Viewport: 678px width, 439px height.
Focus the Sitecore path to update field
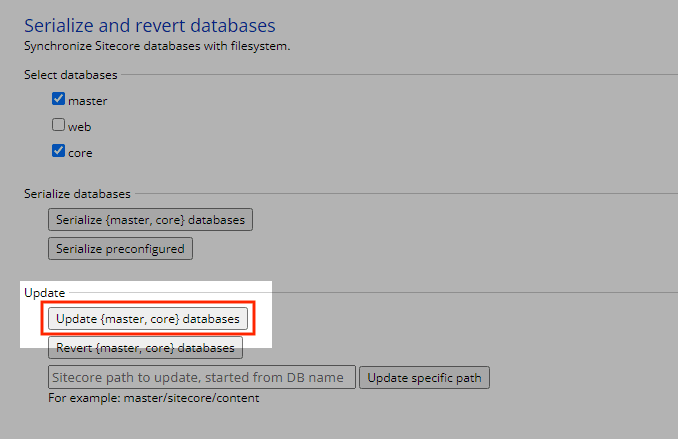202,378
